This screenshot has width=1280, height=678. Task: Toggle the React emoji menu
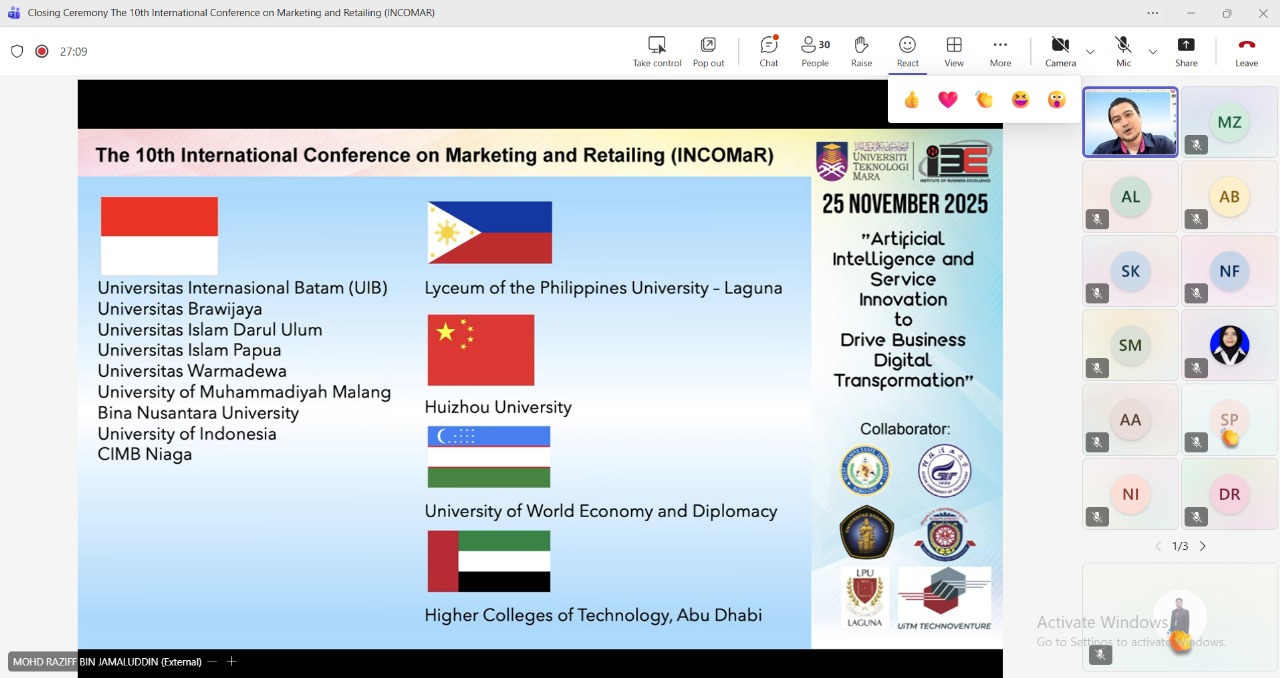tap(907, 51)
